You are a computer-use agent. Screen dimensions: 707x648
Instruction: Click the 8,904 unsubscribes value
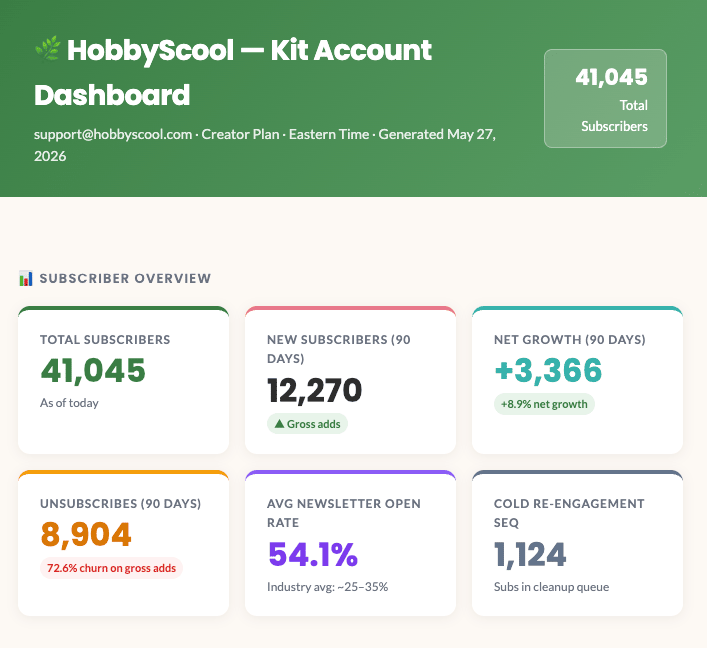click(x=86, y=534)
